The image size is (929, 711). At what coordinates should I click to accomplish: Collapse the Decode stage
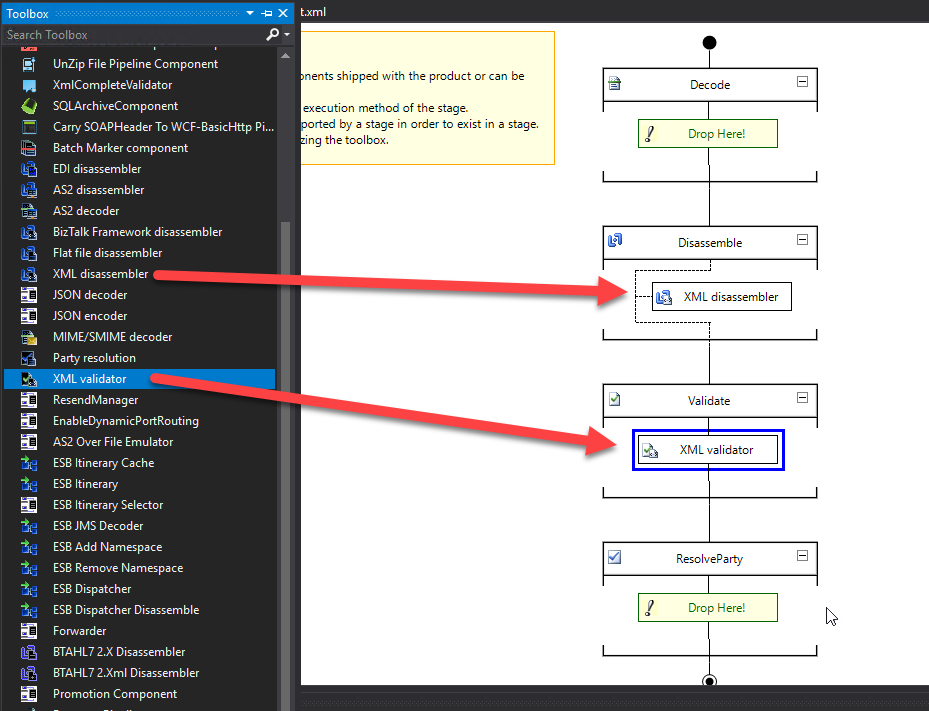[x=802, y=82]
